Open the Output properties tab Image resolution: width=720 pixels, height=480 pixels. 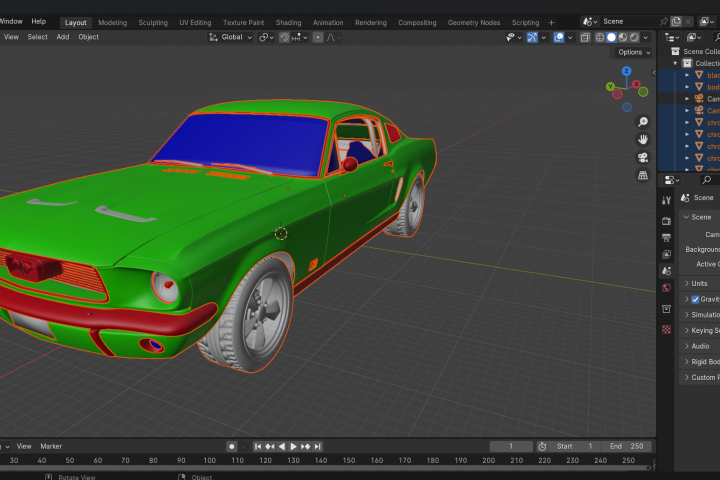(666, 237)
